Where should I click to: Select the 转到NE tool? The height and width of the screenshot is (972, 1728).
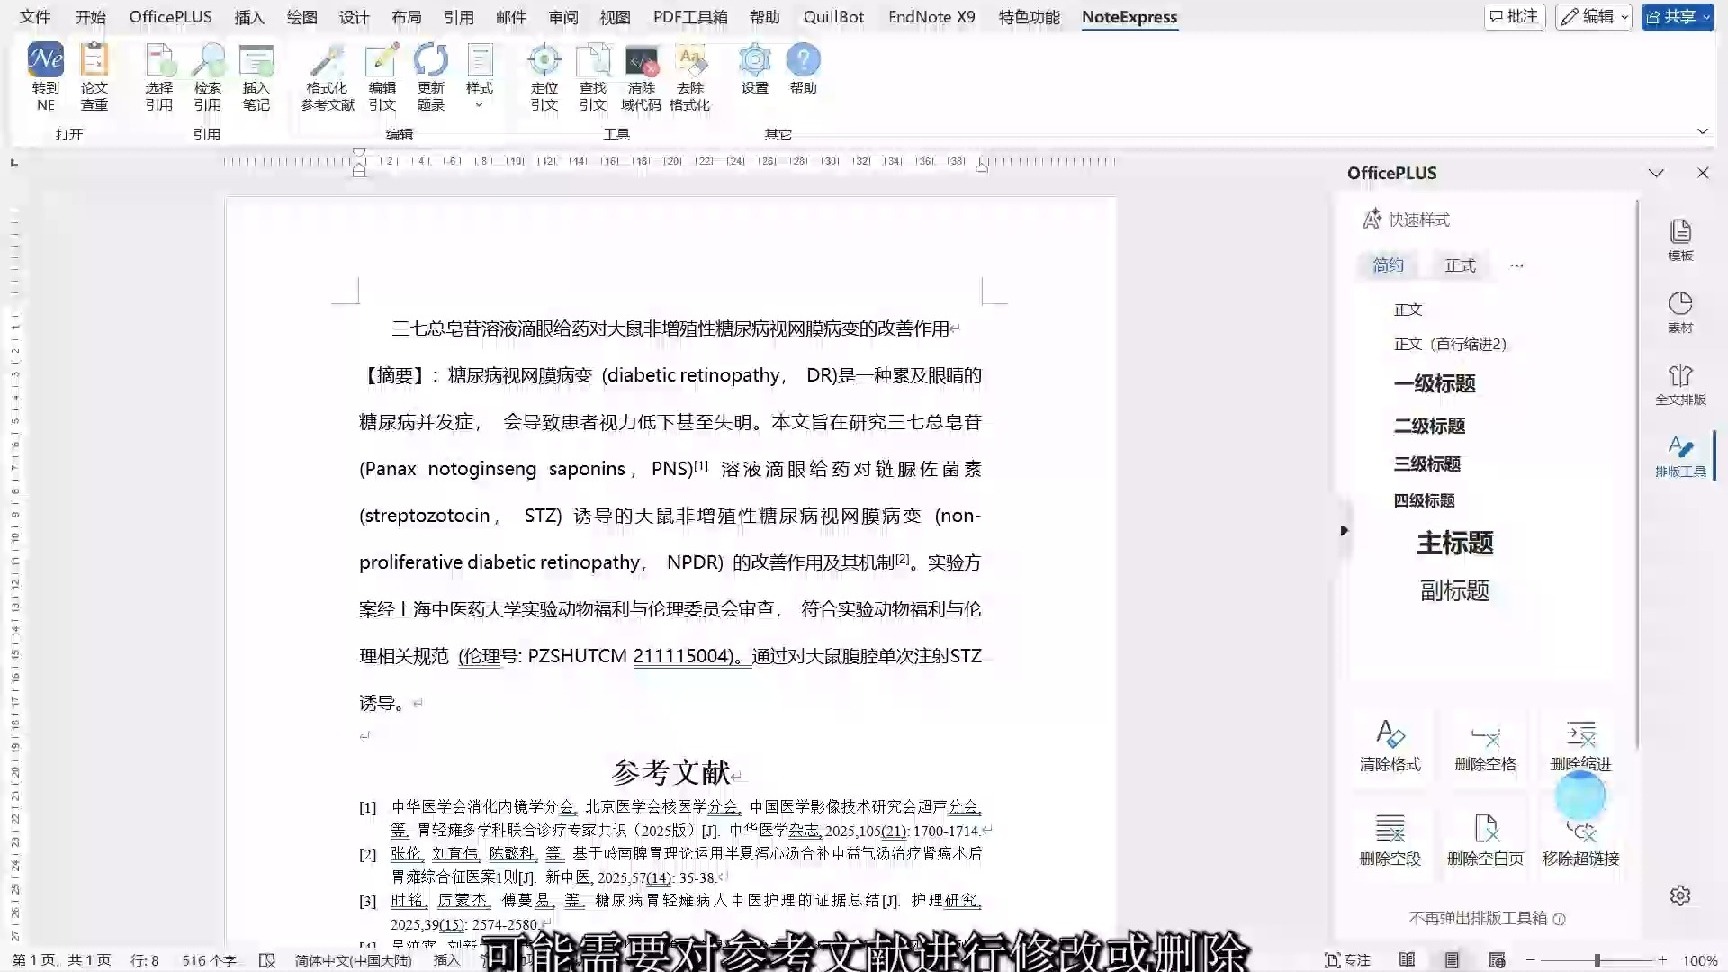(44, 75)
